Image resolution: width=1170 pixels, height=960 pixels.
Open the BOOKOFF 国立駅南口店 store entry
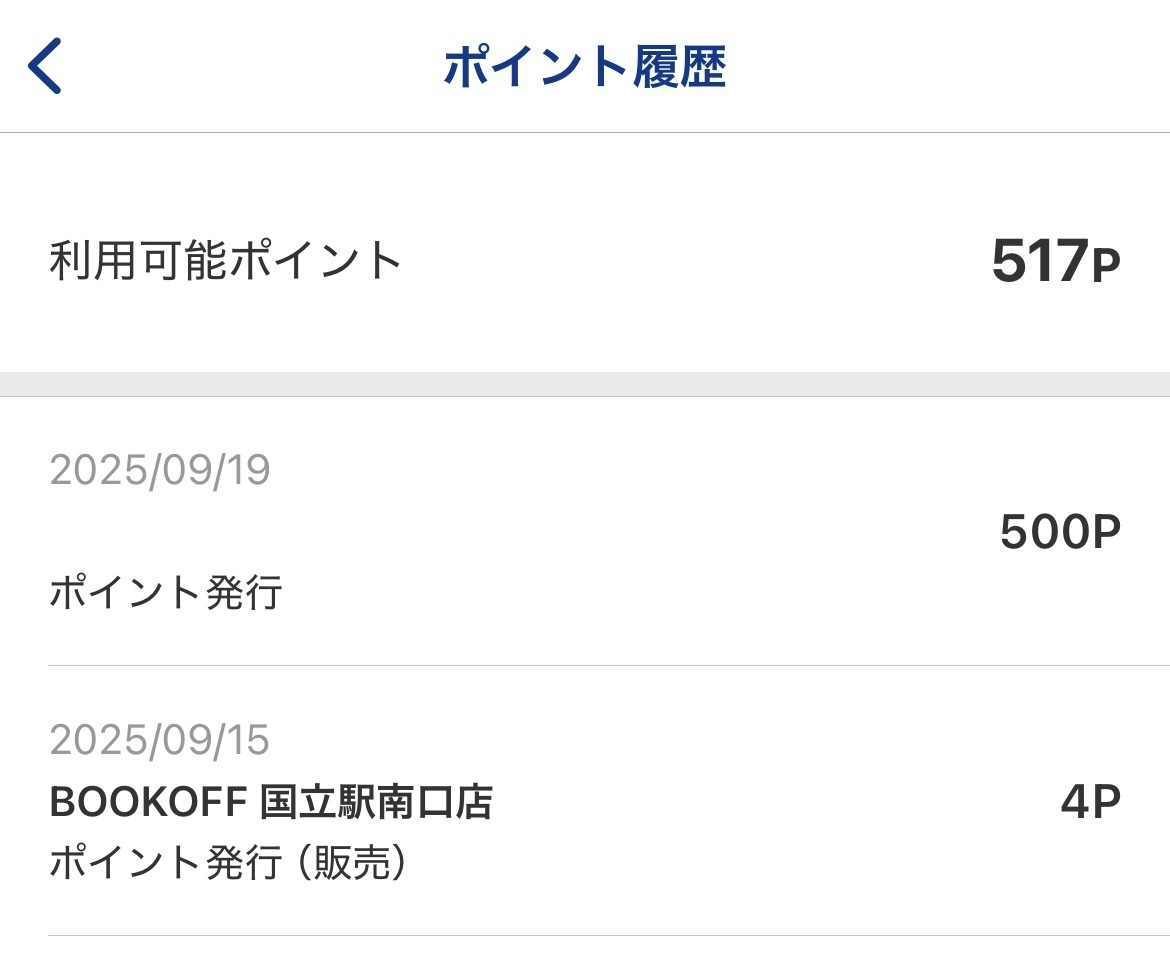coord(270,801)
